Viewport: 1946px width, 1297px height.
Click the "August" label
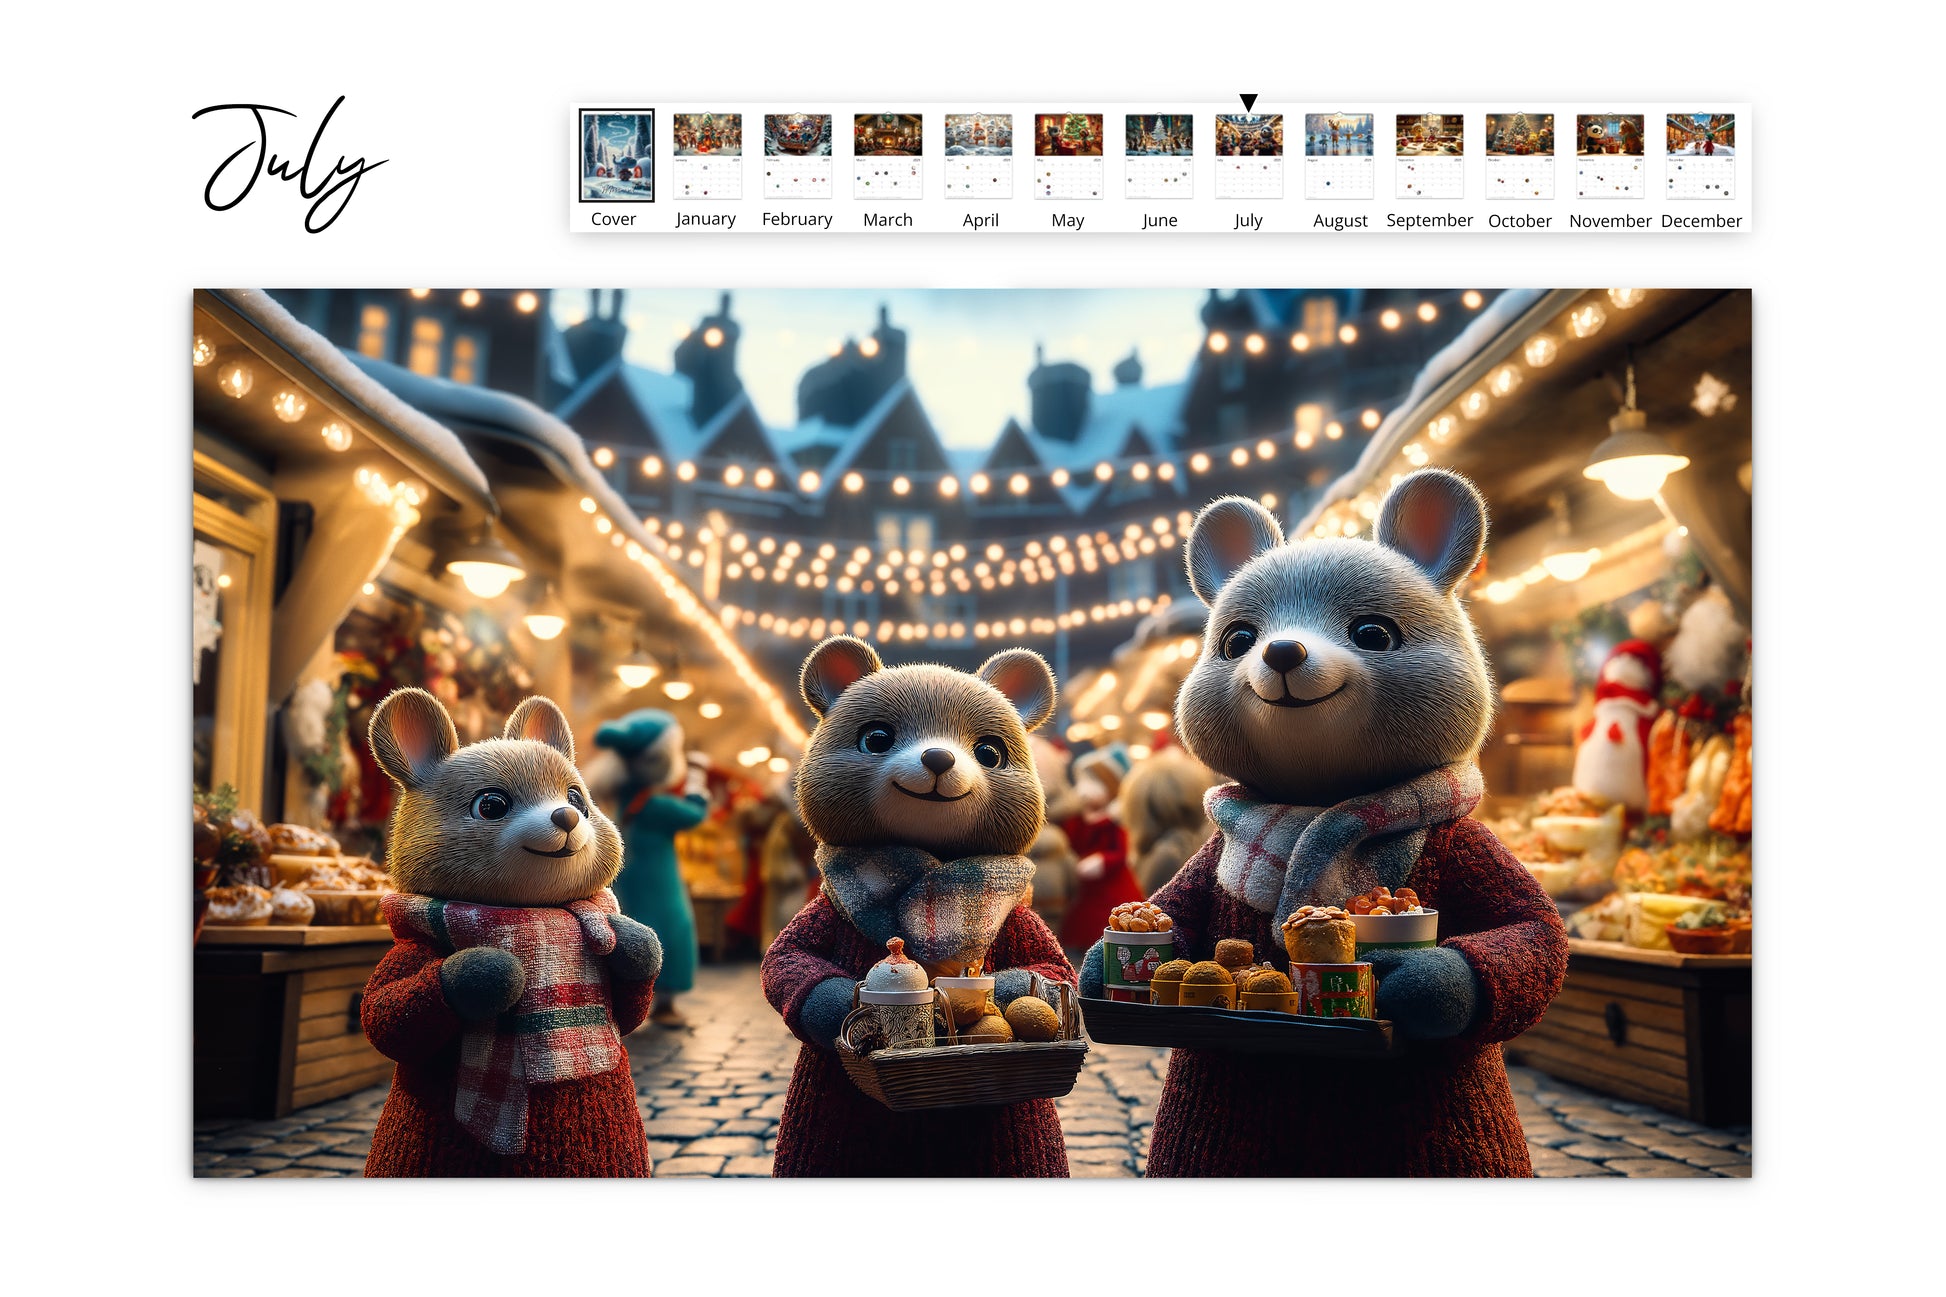tap(1340, 221)
